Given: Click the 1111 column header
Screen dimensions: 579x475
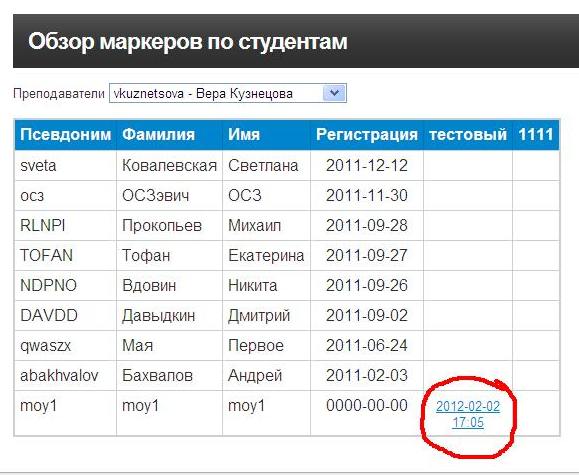Looking at the screenshot, I should point(536,134).
